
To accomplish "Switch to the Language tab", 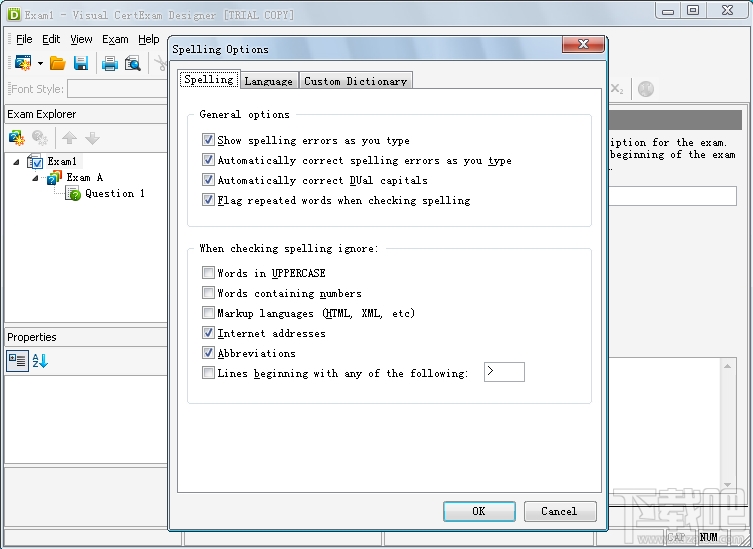I will 268,81.
